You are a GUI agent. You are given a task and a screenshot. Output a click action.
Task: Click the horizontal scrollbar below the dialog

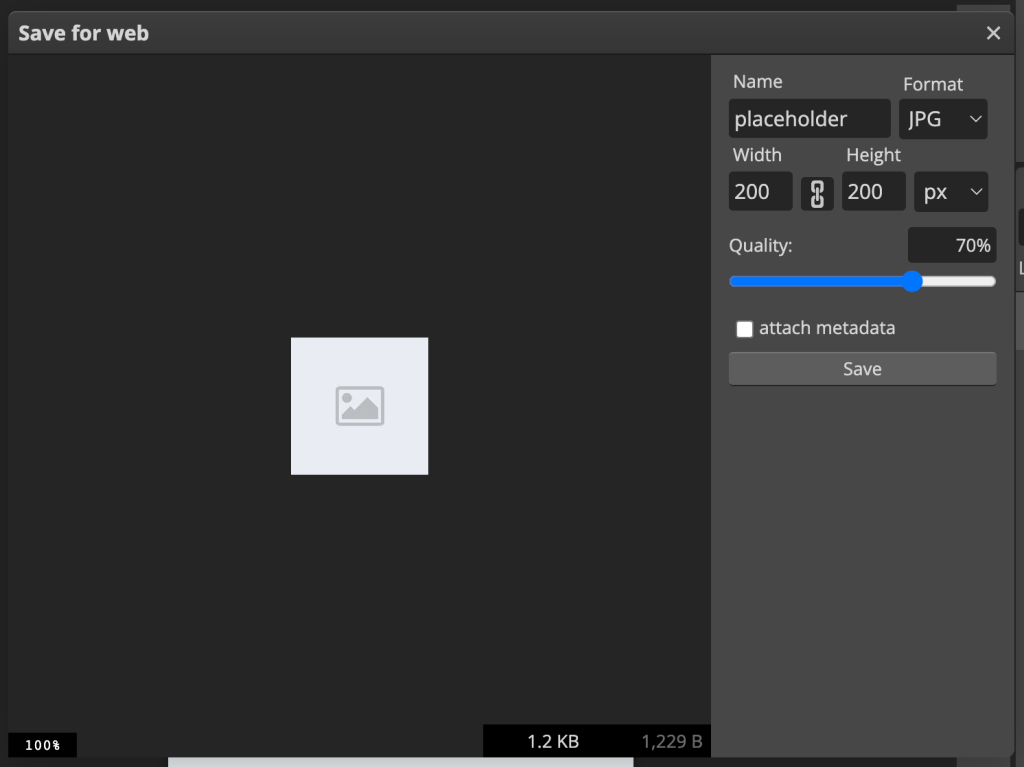click(400, 762)
